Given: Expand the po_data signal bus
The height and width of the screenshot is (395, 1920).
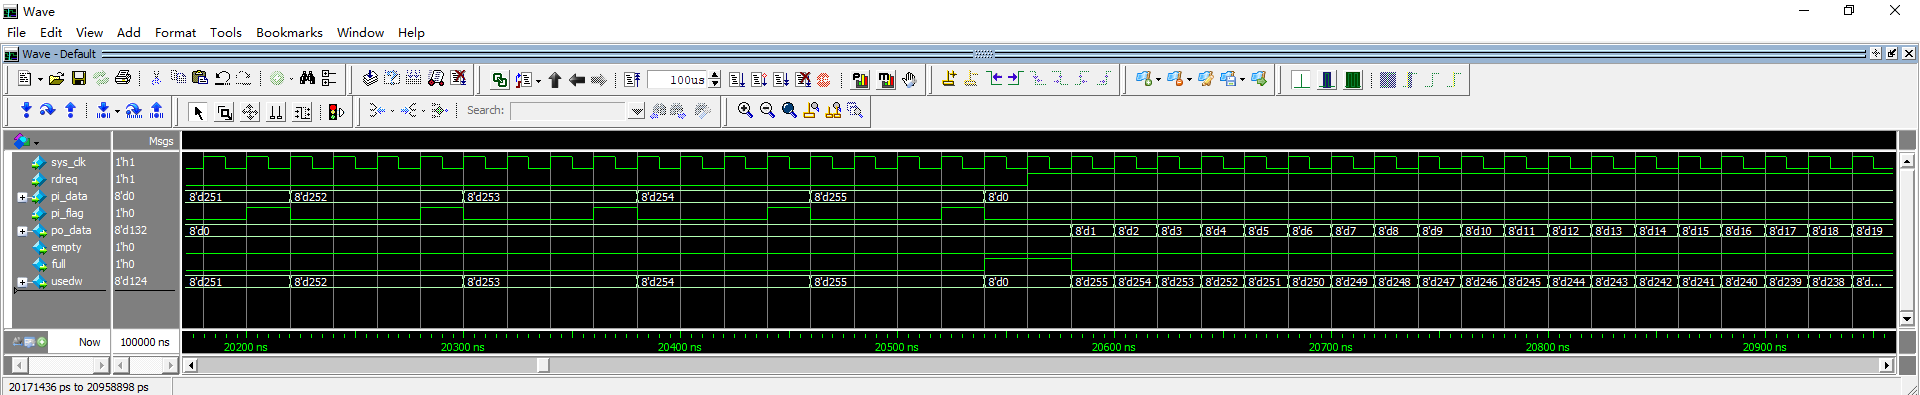Looking at the screenshot, I should point(22,231).
